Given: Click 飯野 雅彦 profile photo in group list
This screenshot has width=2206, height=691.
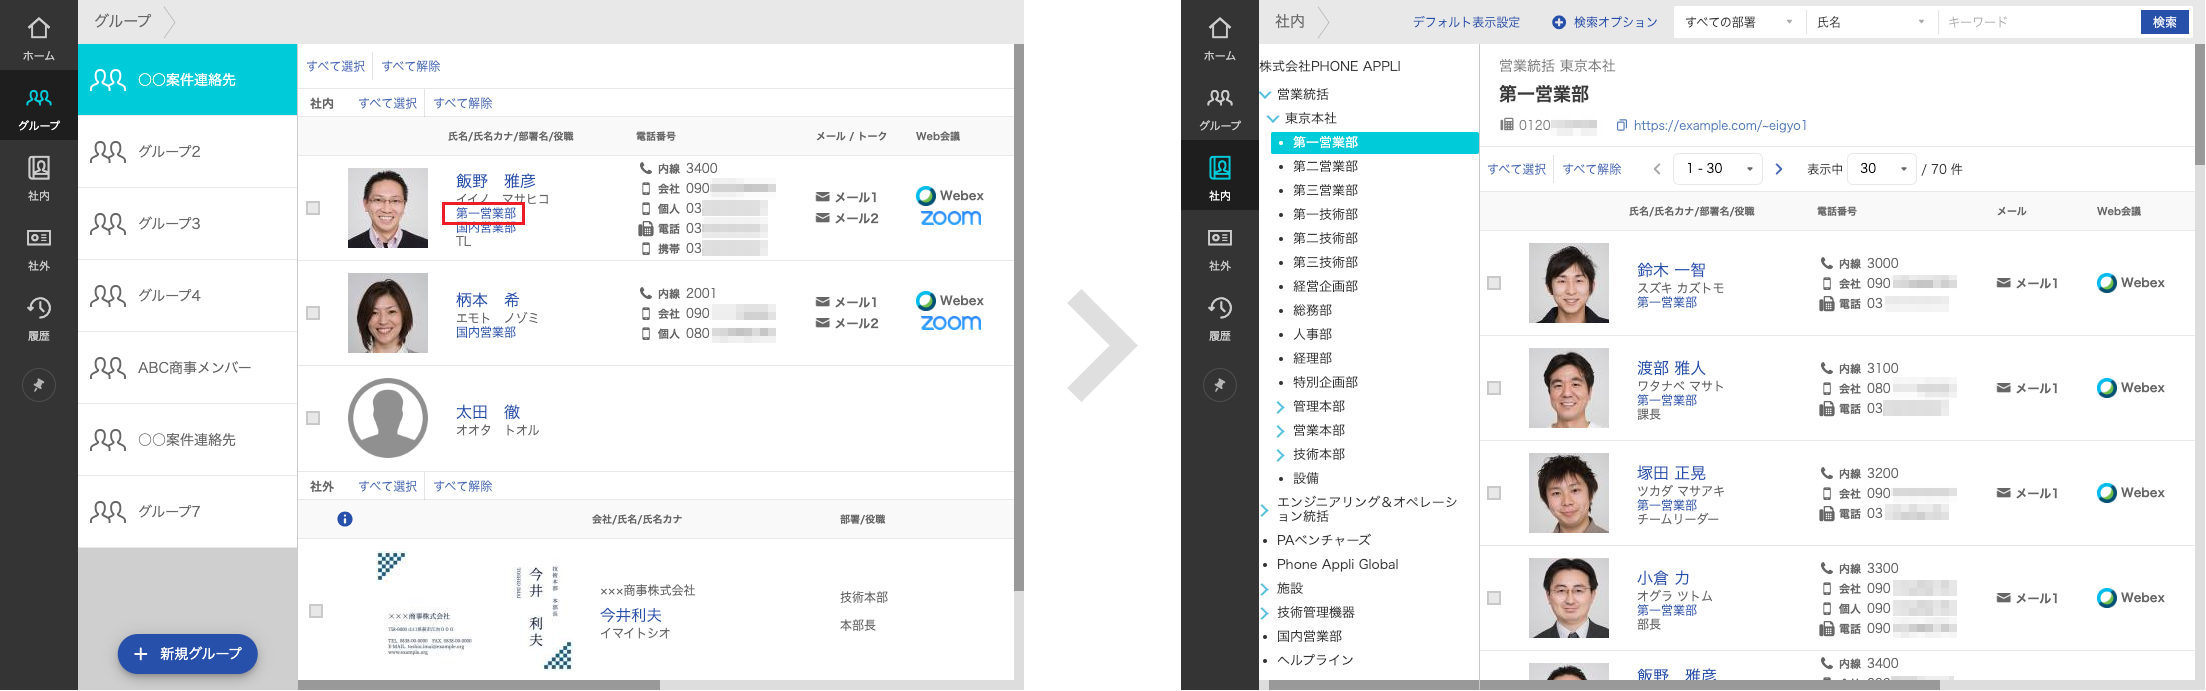Looking at the screenshot, I should click(388, 208).
